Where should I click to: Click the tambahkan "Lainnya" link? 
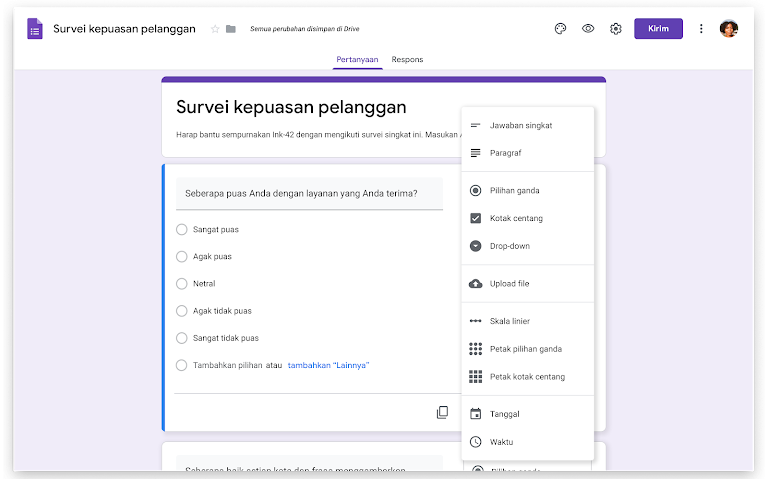[x=328, y=365]
